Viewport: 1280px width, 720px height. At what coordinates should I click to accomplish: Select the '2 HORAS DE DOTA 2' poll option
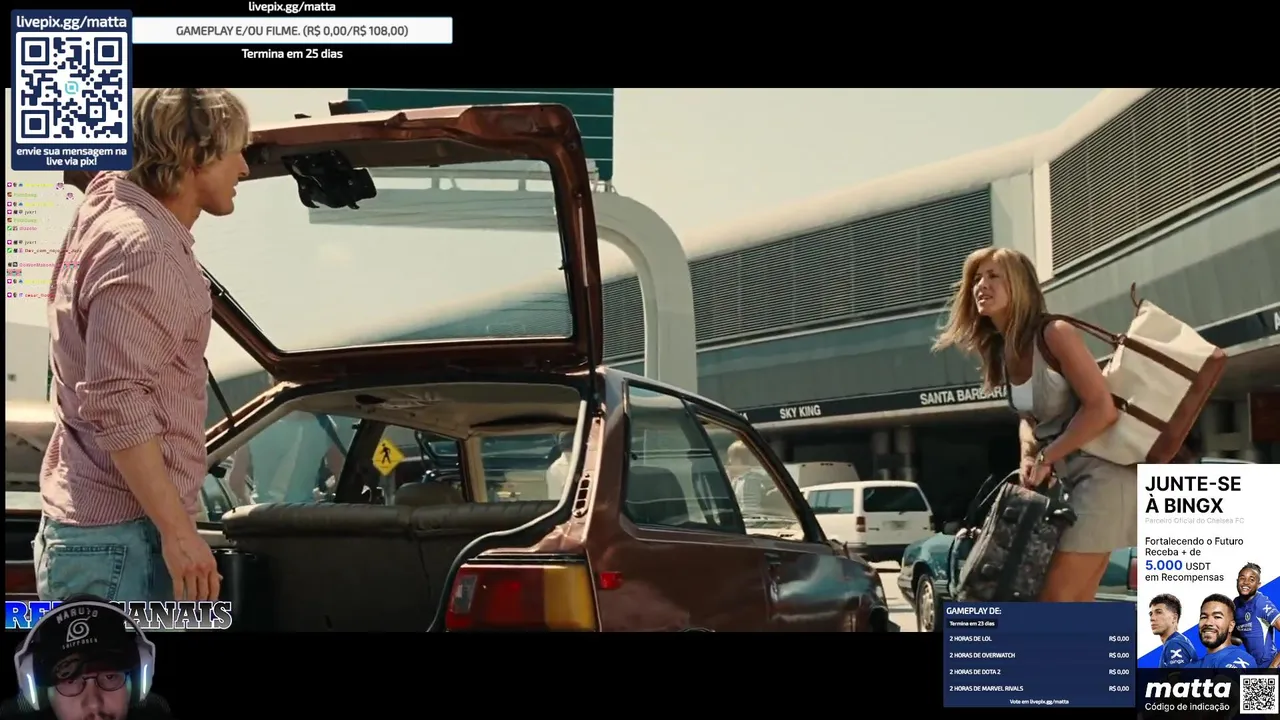(x=1038, y=672)
